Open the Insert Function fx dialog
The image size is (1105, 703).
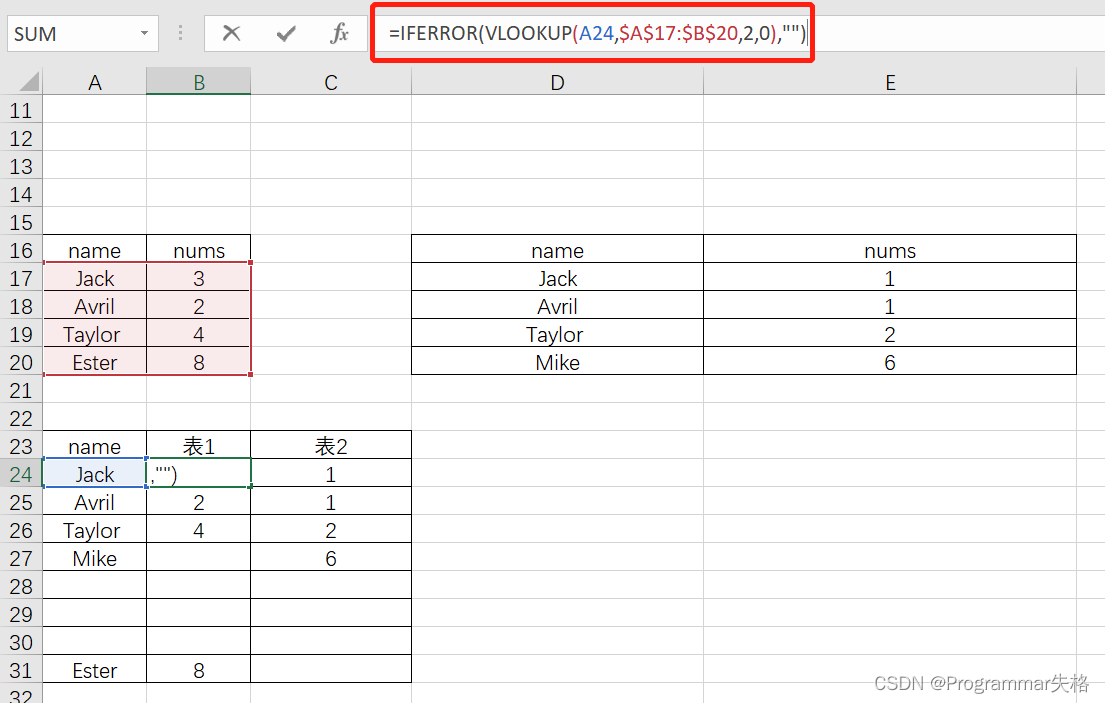click(339, 33)
